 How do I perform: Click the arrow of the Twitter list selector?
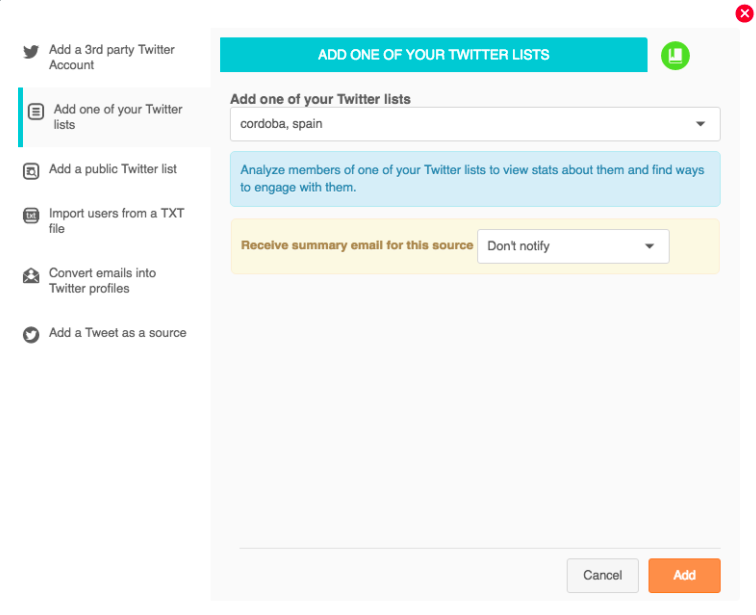point(700,124)
